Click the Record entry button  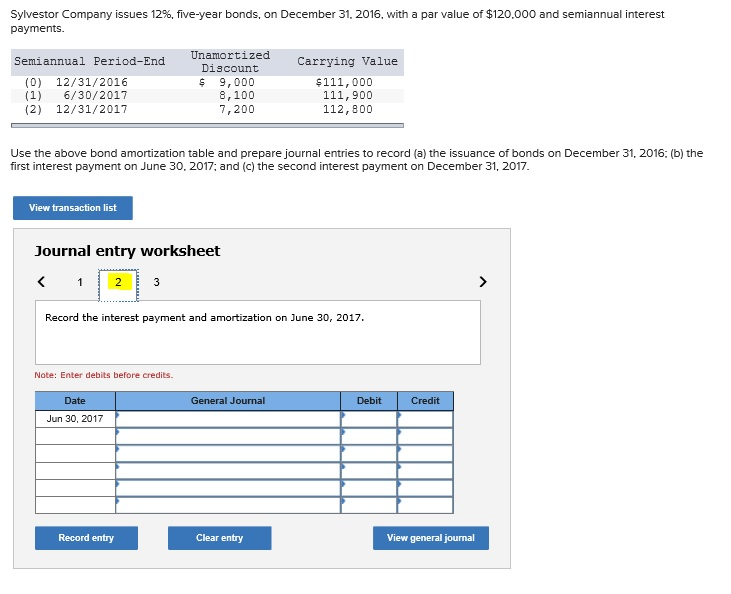click(86, 538)
